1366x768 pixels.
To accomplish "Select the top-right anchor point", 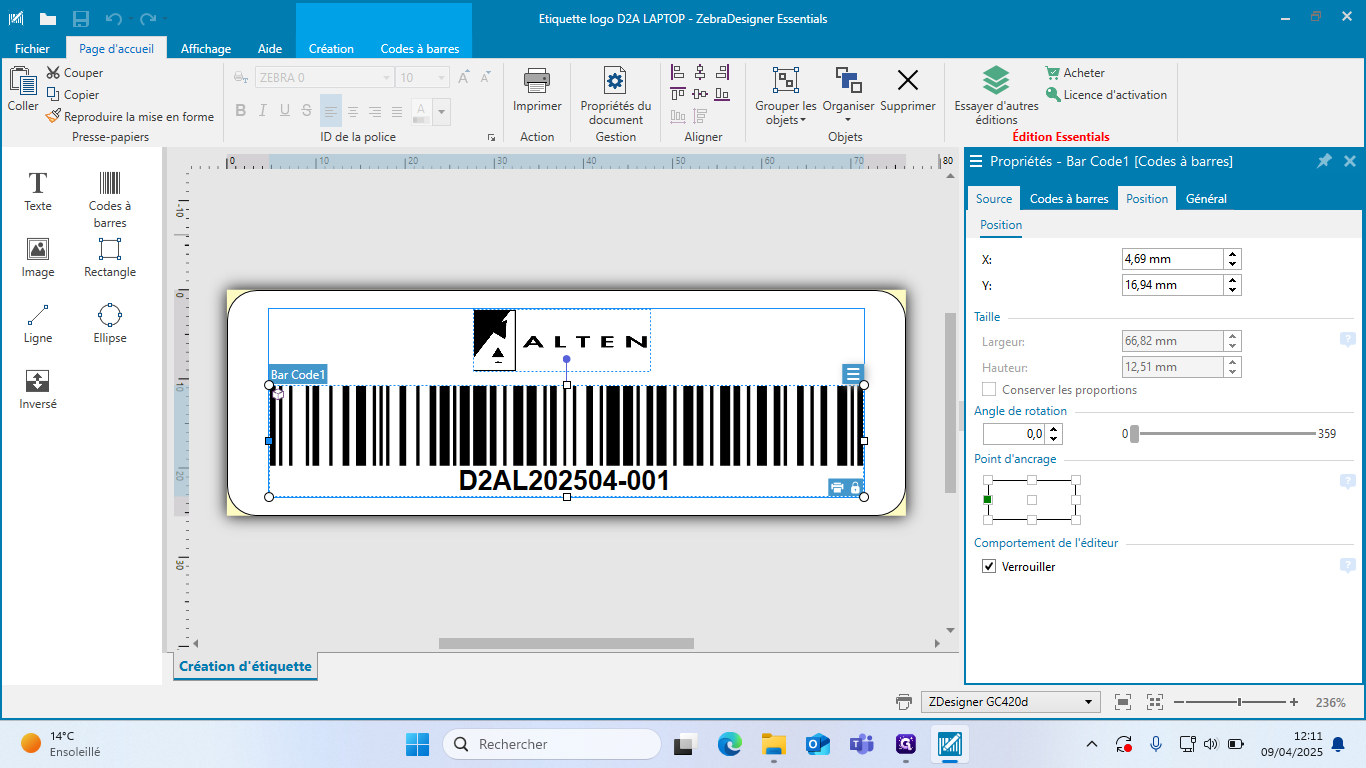I will click(1076, 480).
